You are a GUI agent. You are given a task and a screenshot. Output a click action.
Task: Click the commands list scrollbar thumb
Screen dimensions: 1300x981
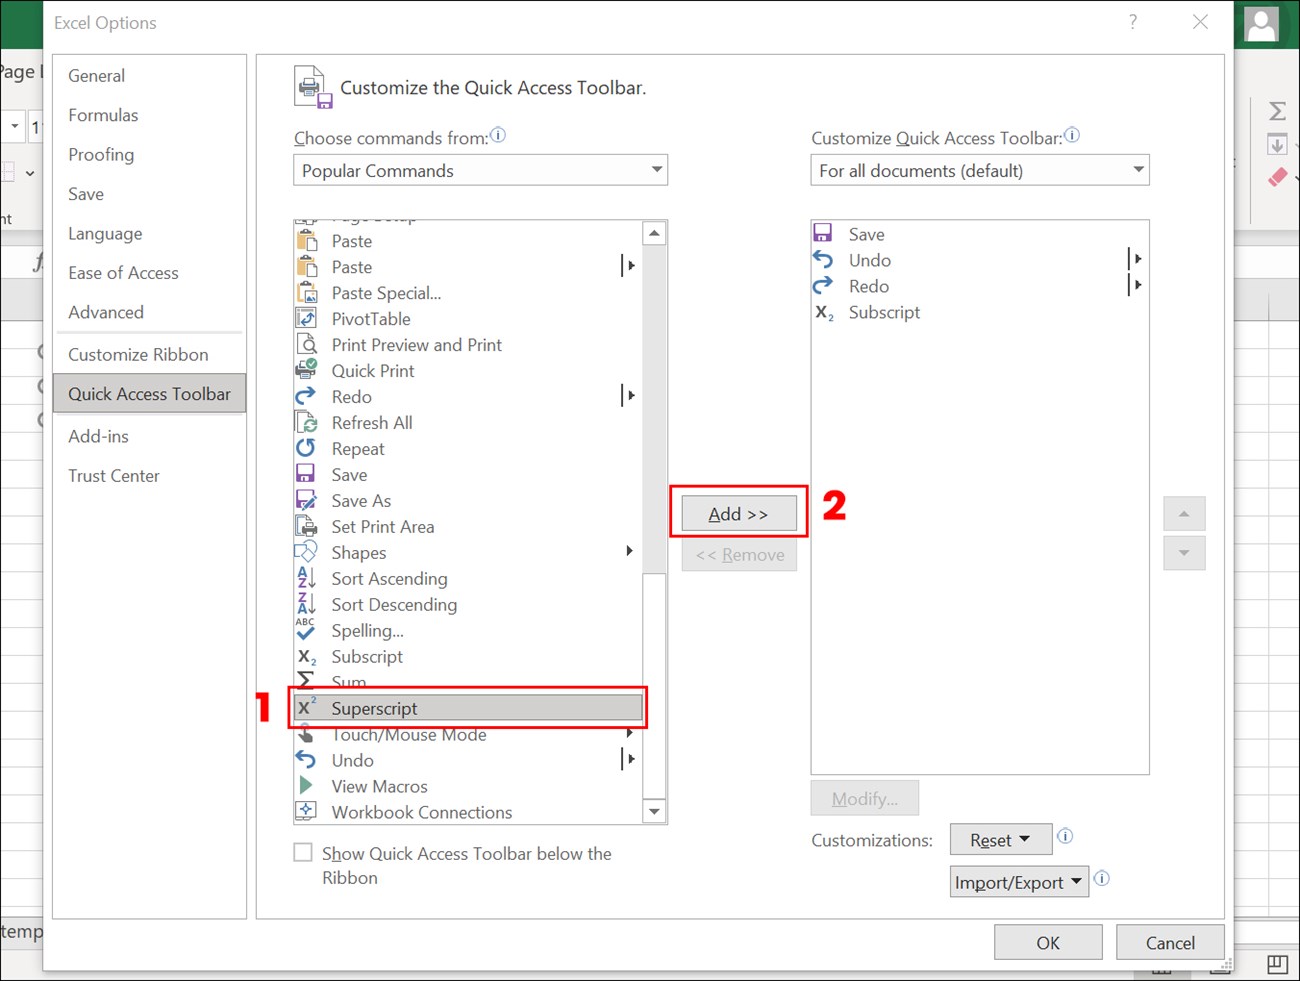654,685
